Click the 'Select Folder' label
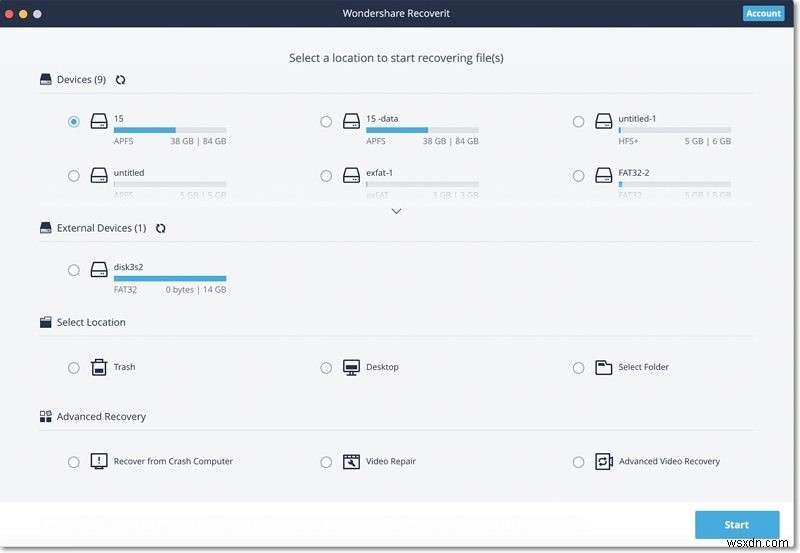This screenshot has height=553, width=800. click(643, 367)
